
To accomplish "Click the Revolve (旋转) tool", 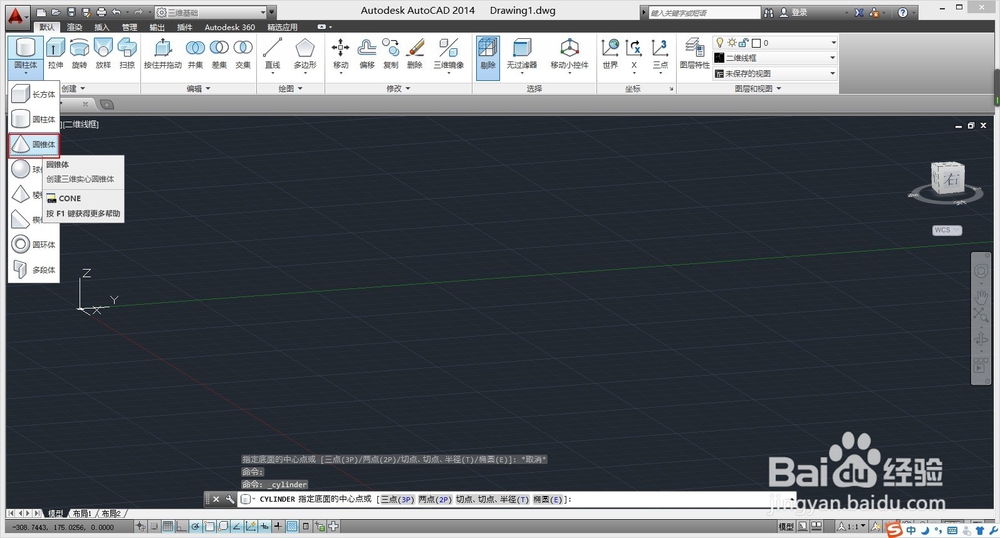I will (79, 54).
